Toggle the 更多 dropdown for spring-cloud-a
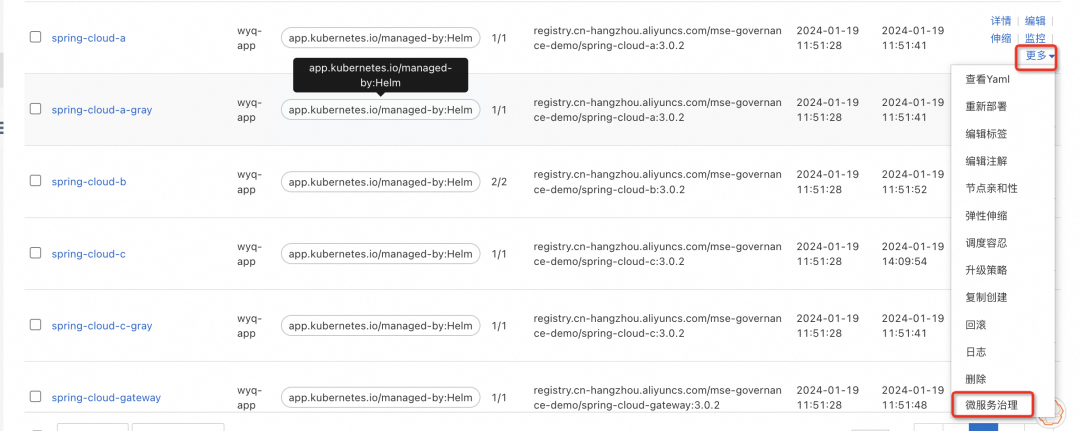Viewport: 1080px width, 431px height. click(x=1040, y=55)
